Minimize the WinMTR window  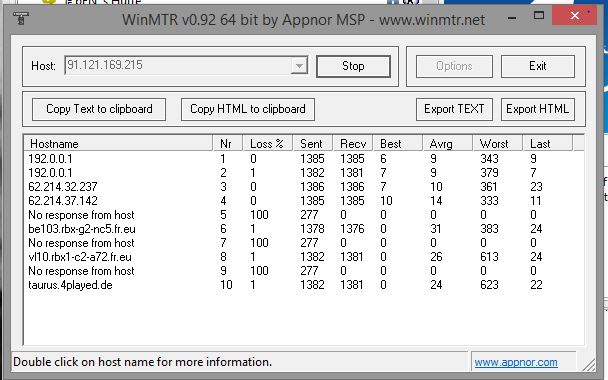point(512,17)
